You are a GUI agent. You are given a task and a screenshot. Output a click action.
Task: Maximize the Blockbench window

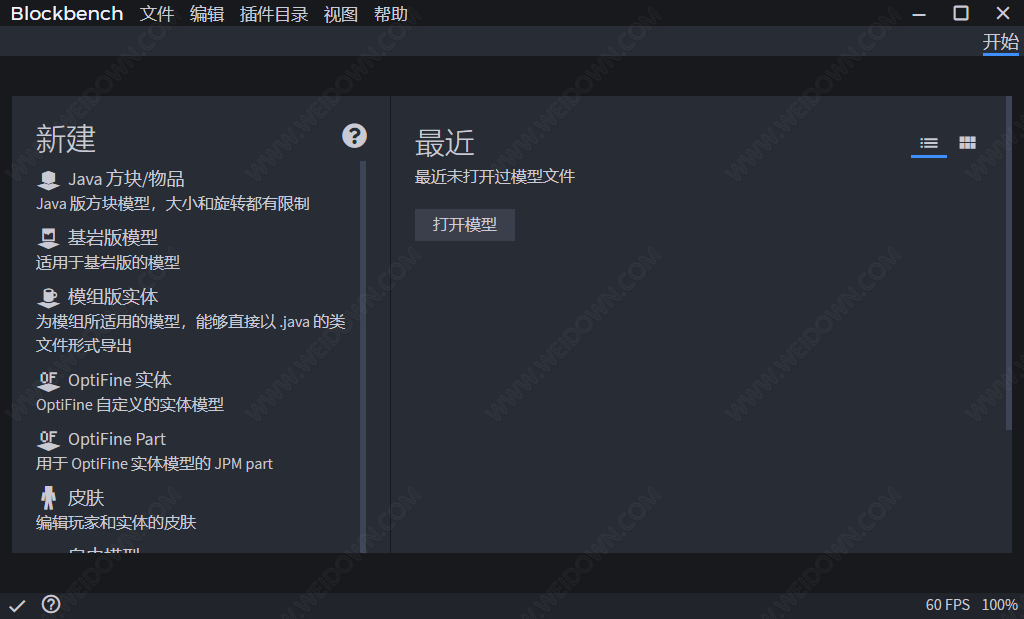(961, 13)
